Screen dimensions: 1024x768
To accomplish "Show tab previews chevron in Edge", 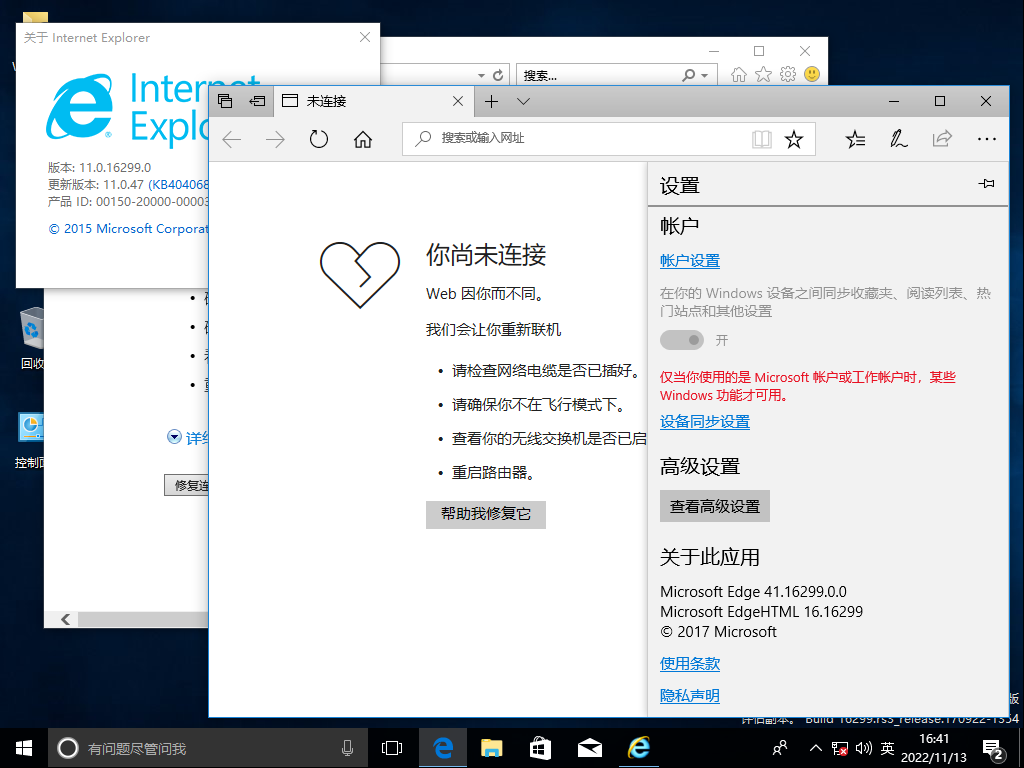I will [x=523, y=101].
